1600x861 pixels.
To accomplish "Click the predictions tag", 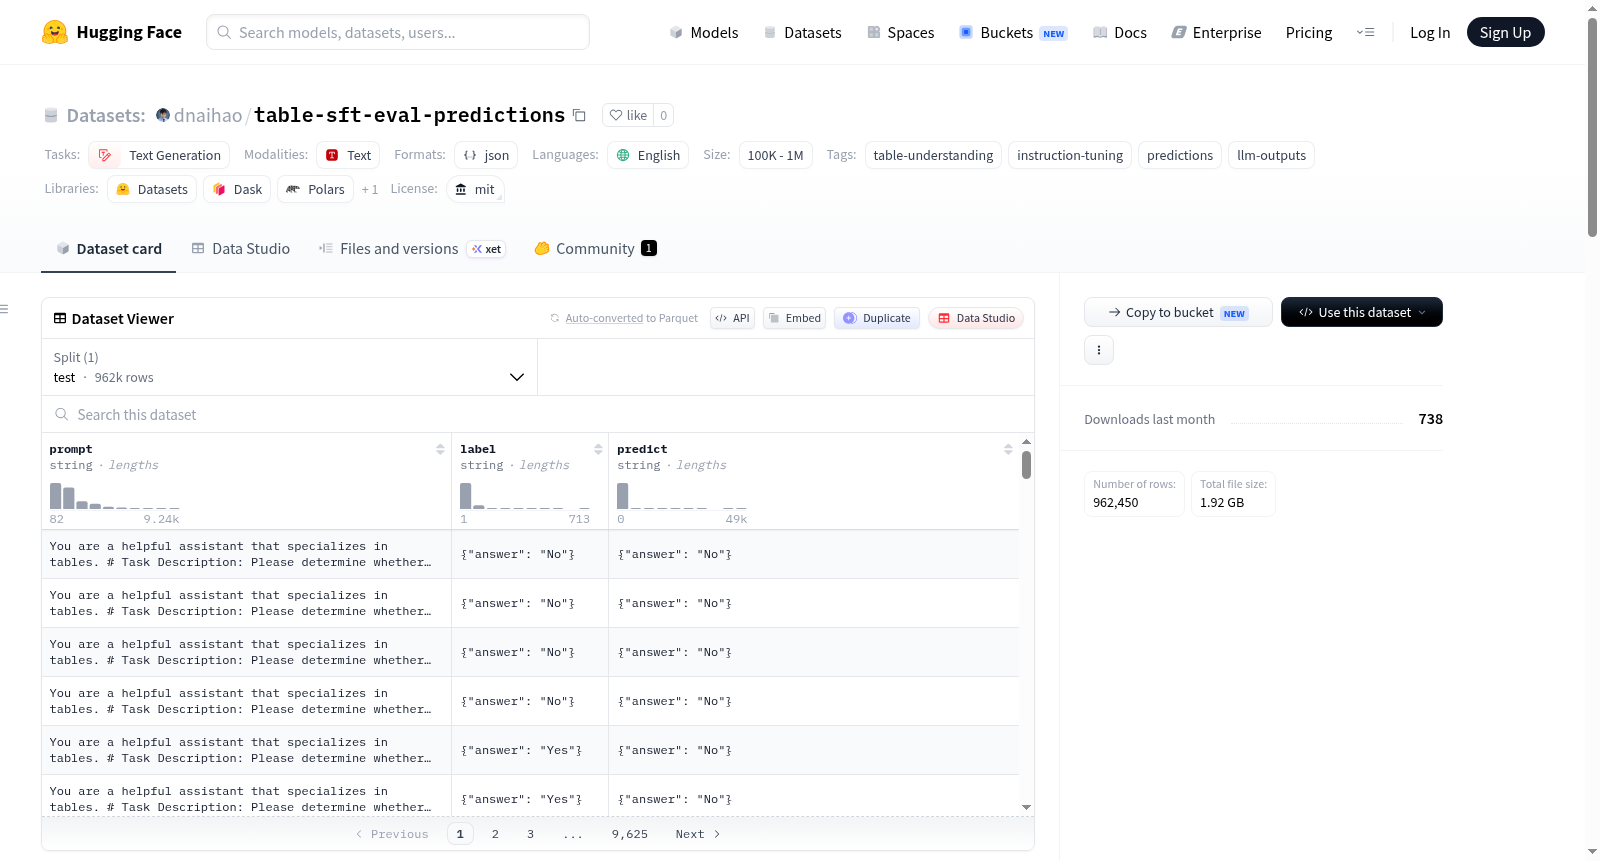I will tap(1180, 155).
